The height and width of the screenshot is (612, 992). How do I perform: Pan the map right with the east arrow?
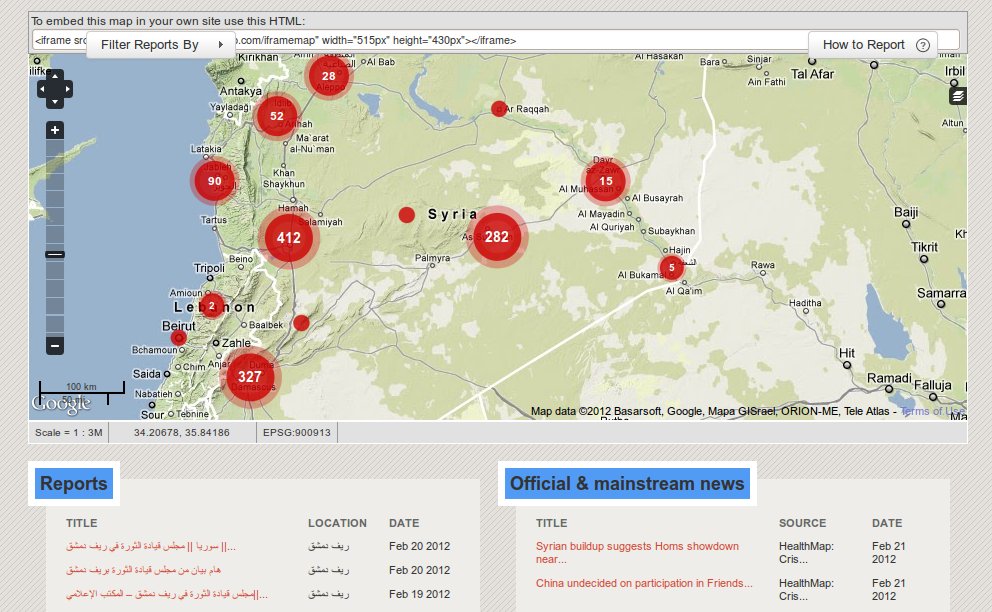pyautogui.click(x=67, y=89)
